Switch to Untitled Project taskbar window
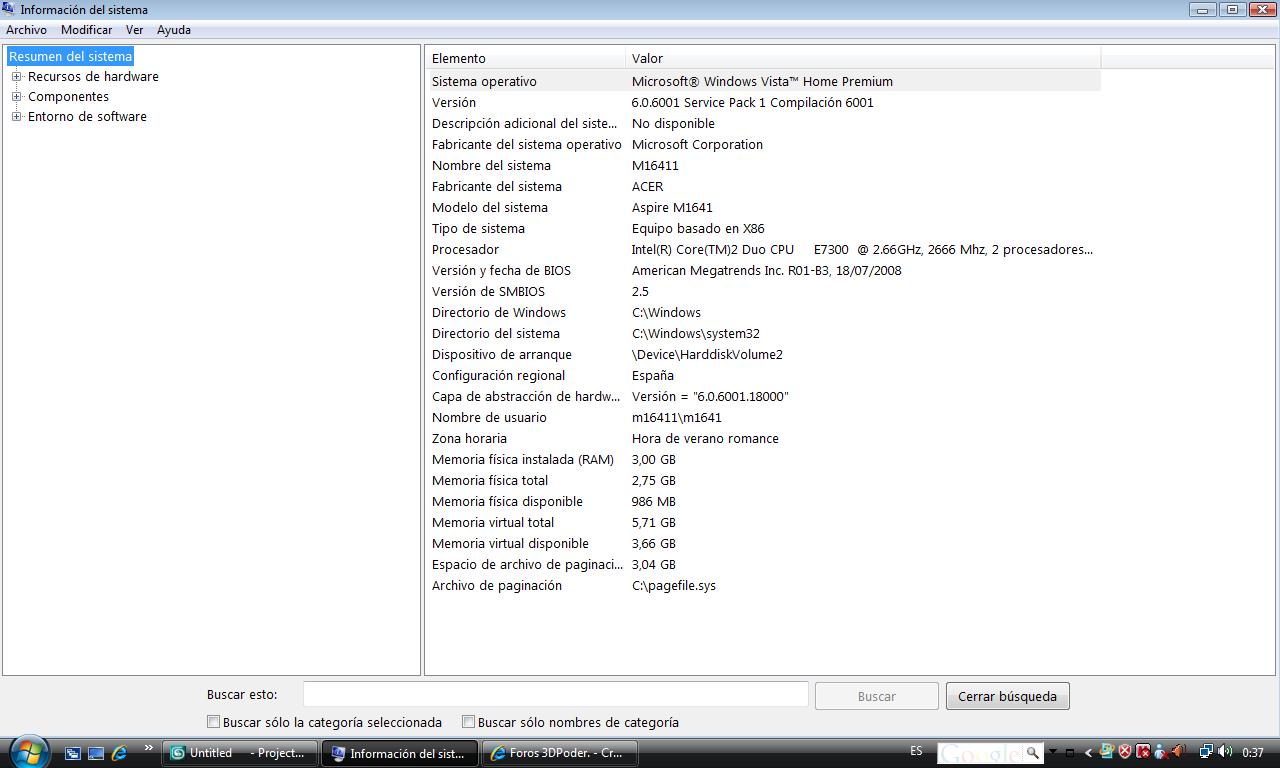 pos(241,753)
